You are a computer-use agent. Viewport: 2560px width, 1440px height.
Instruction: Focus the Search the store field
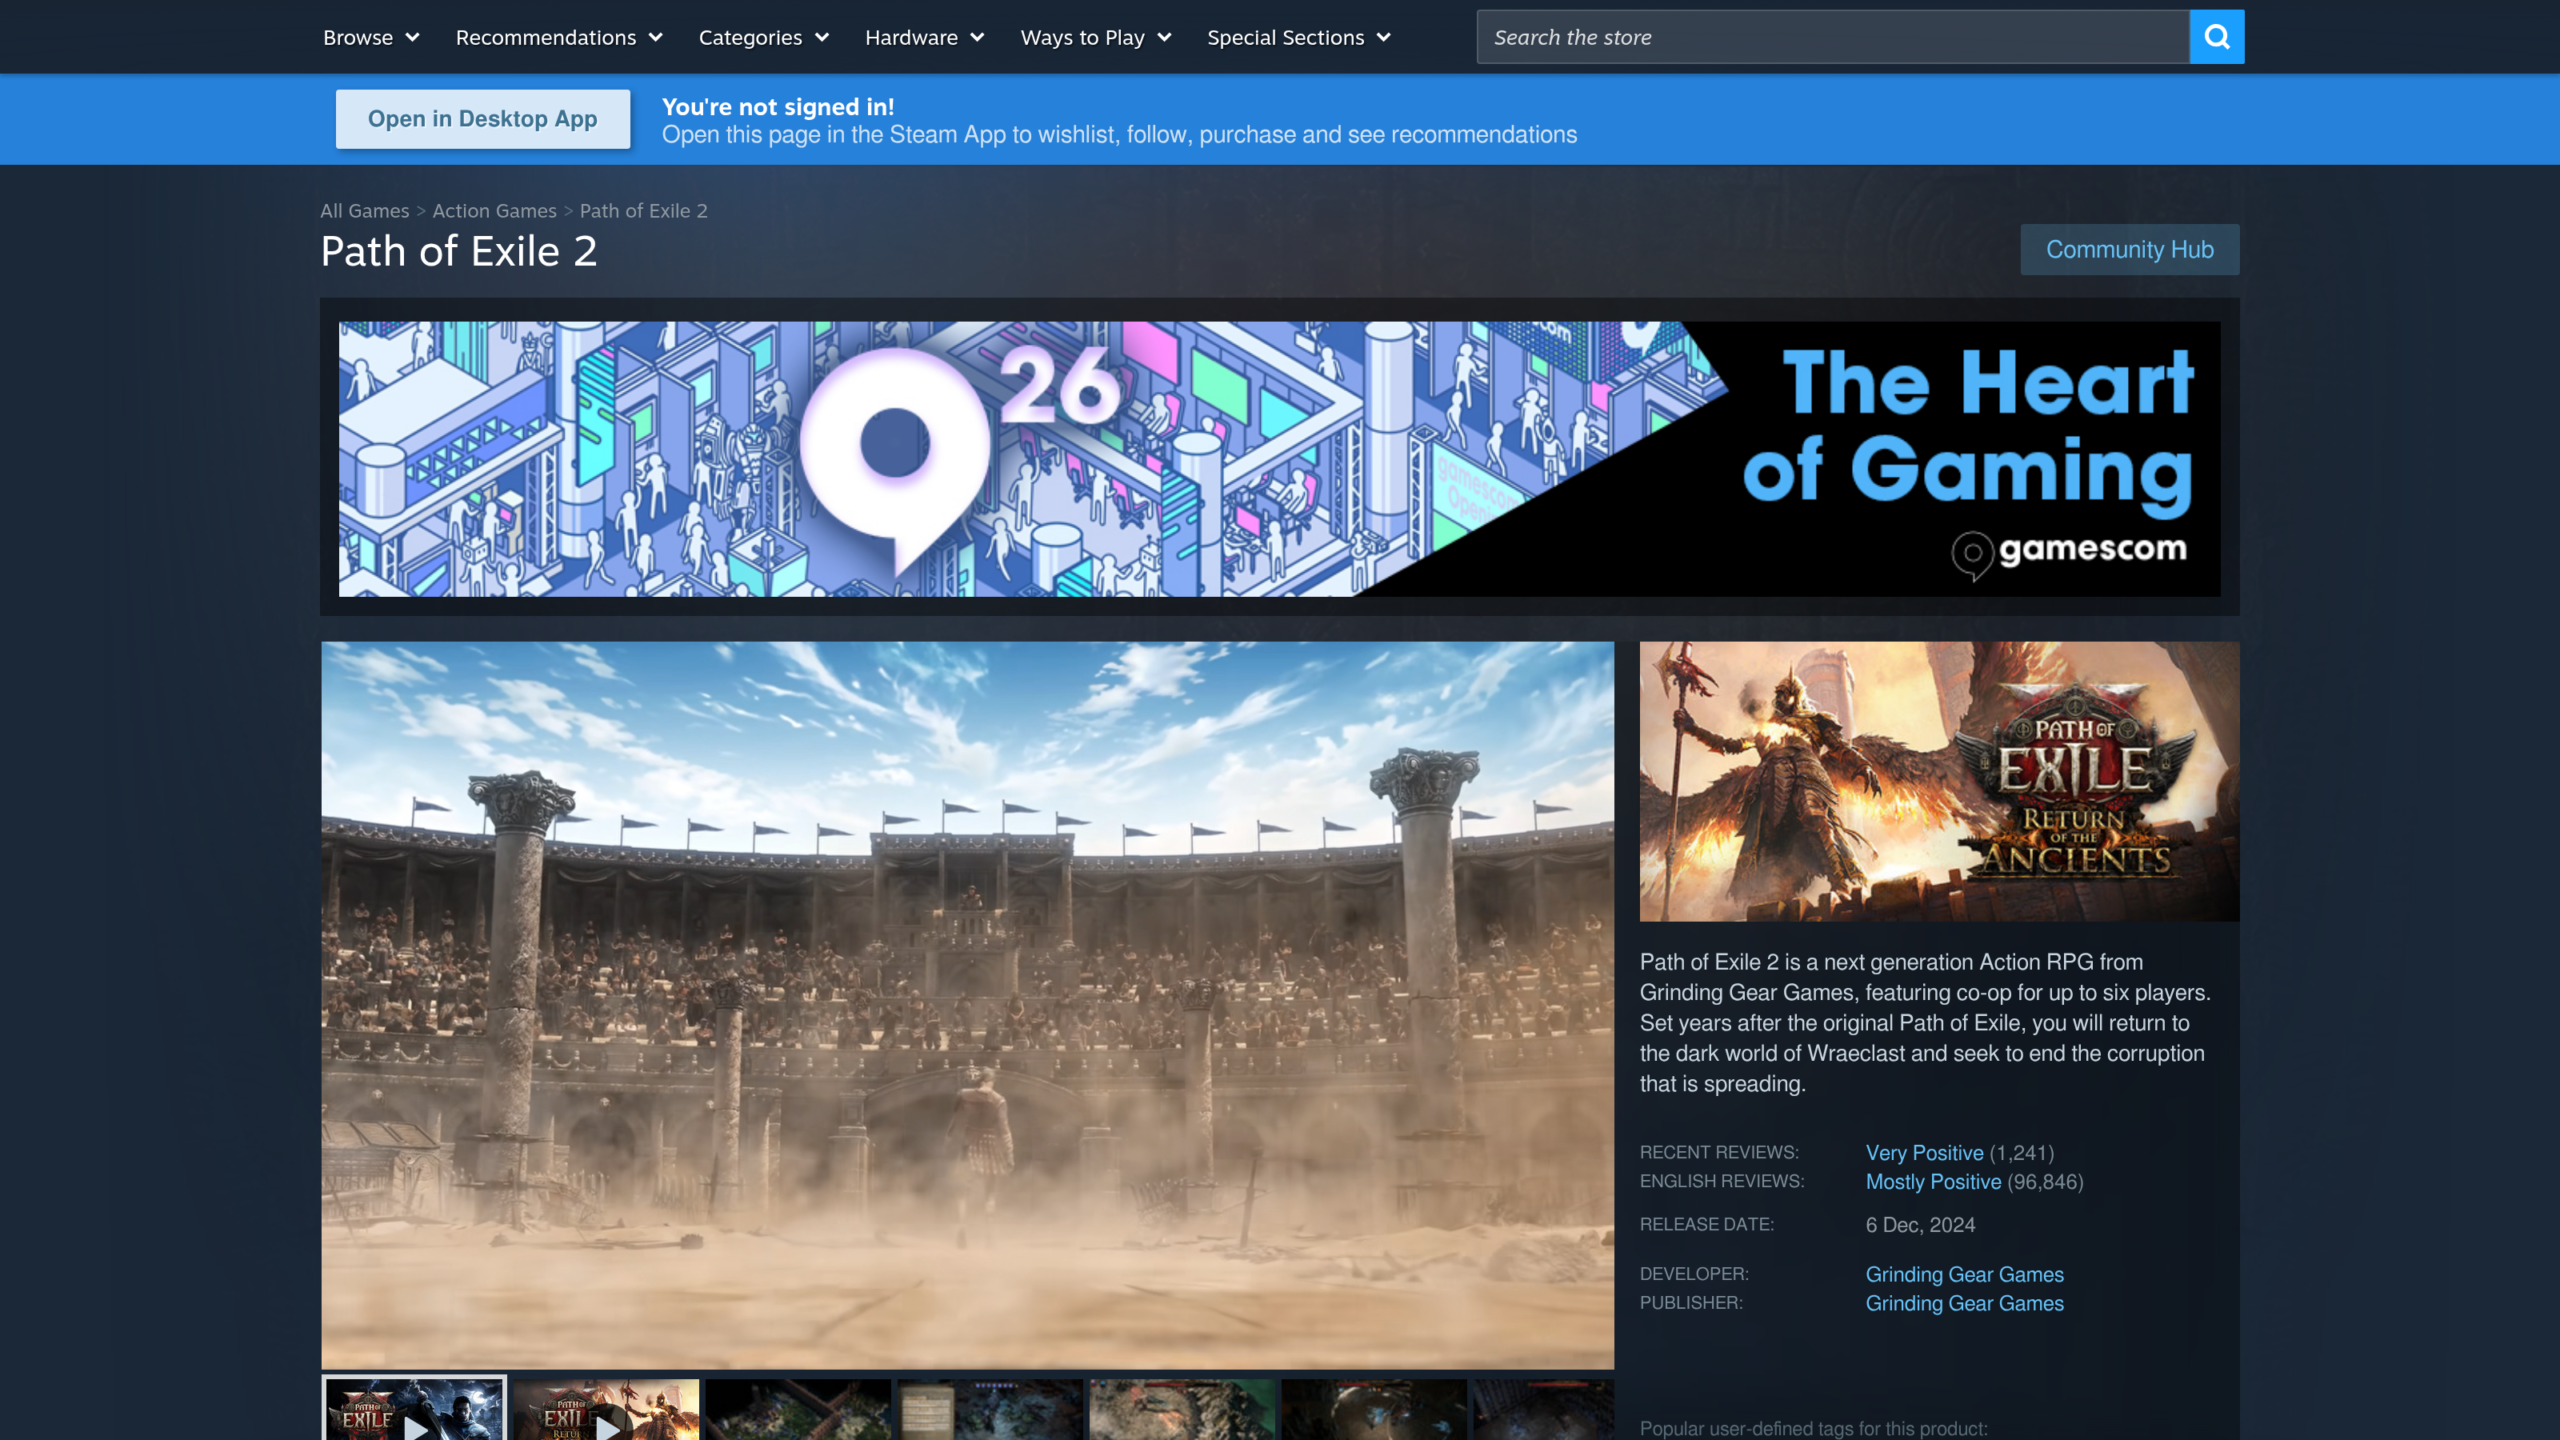point(1832,37)
